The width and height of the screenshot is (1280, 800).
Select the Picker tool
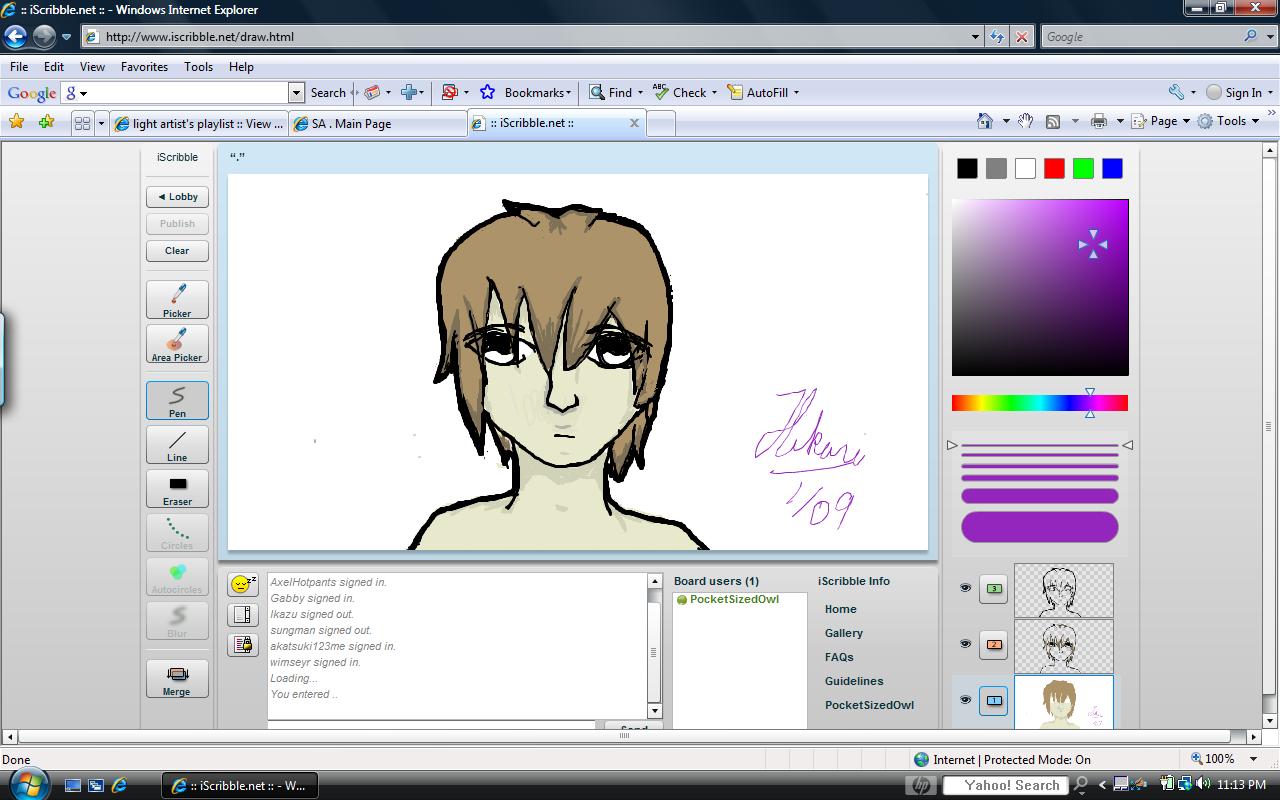(177, 300)
